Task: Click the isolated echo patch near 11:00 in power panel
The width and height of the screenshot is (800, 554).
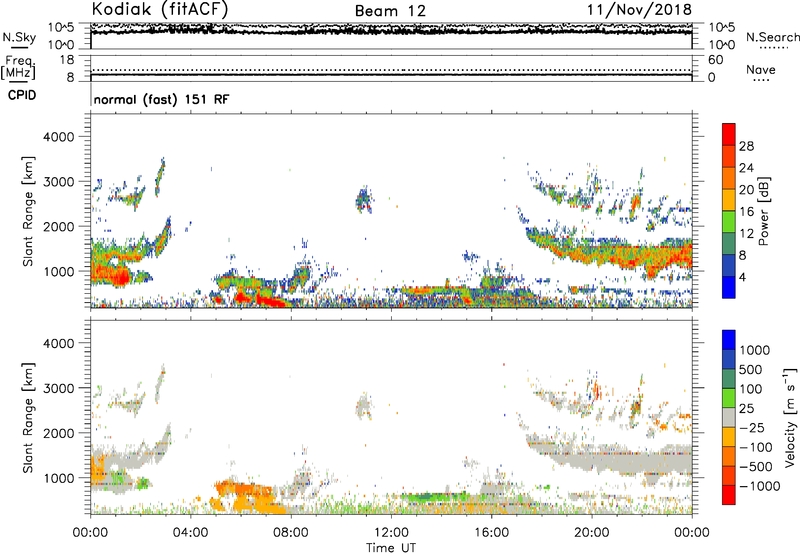Action: point(364,199)
